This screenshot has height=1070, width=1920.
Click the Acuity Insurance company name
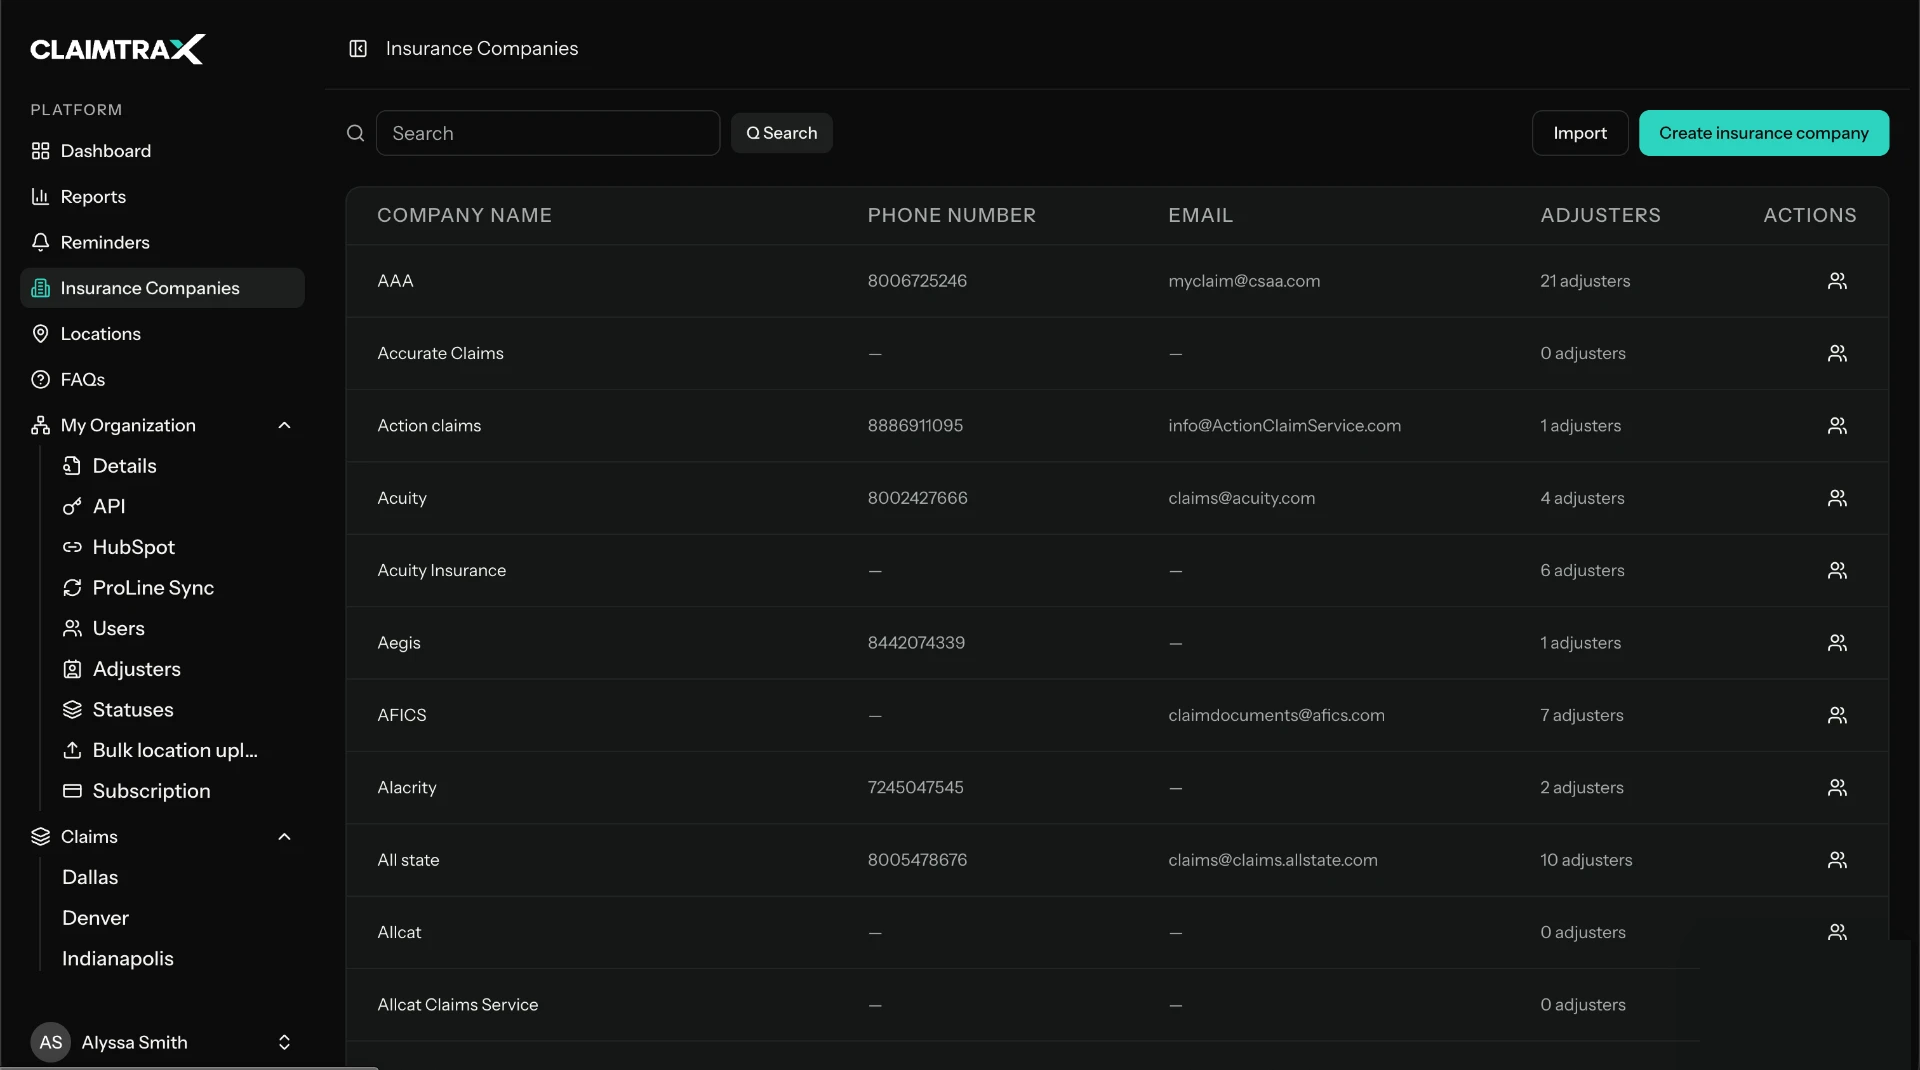(441, 571)
